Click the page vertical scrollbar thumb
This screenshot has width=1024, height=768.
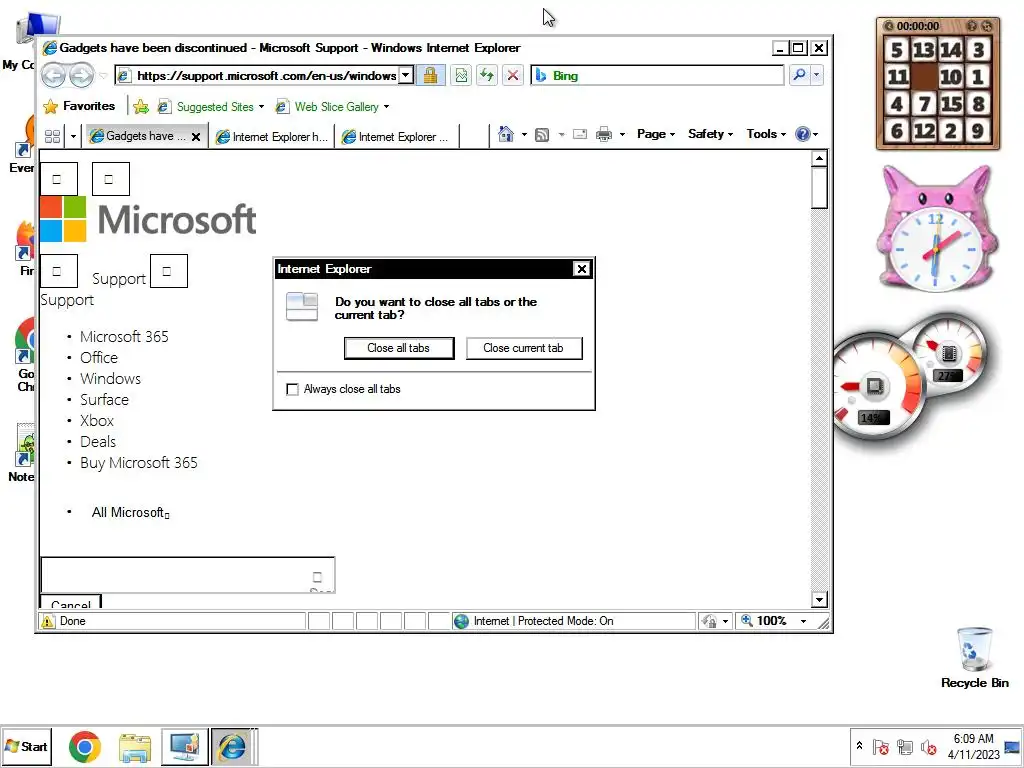pyautogui.click(x=819, y=188)
